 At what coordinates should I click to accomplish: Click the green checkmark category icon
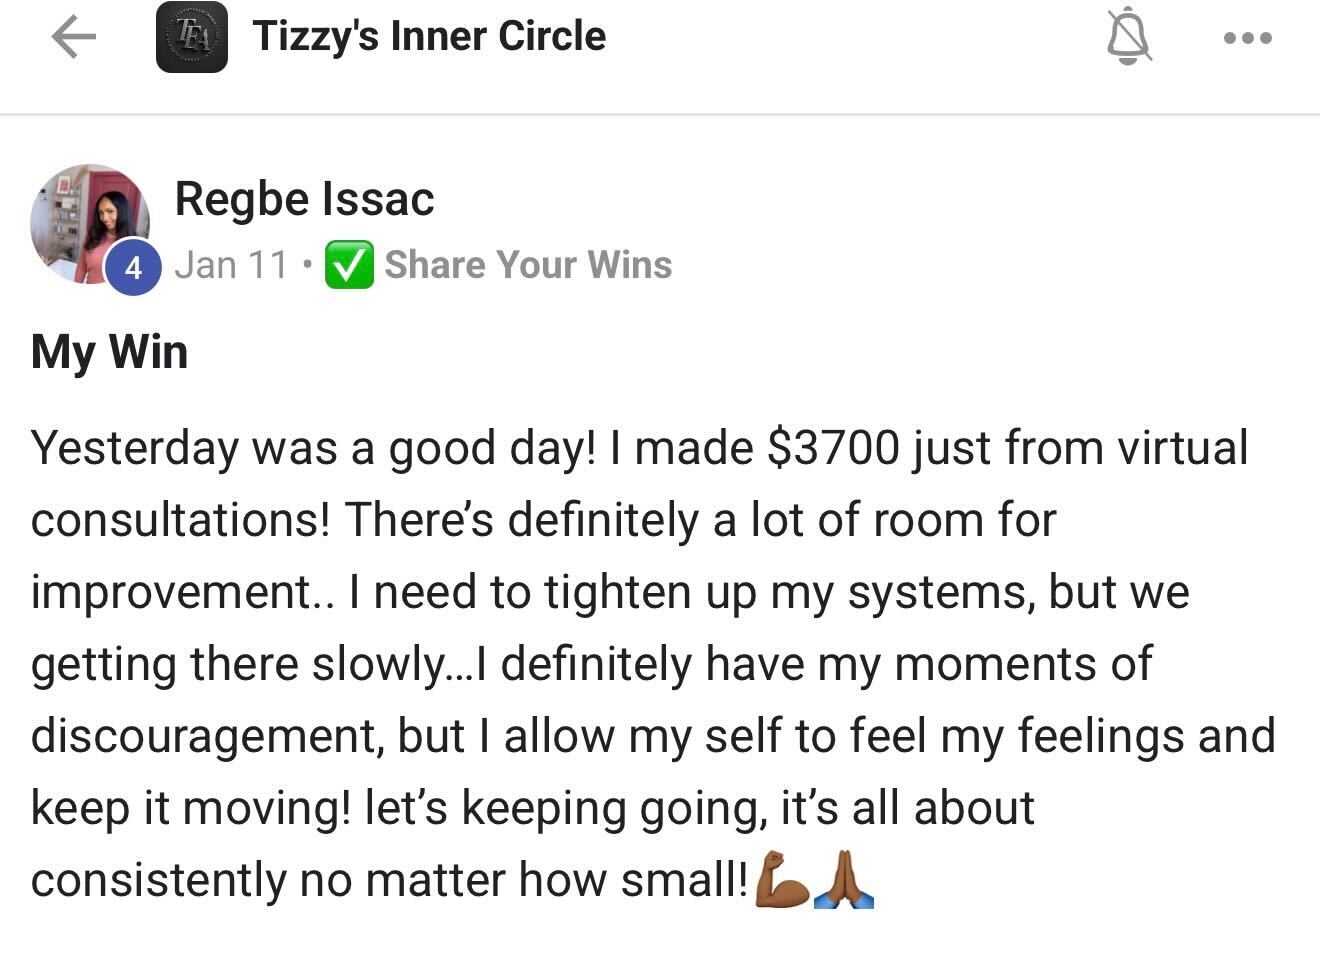tap(349, 265)
